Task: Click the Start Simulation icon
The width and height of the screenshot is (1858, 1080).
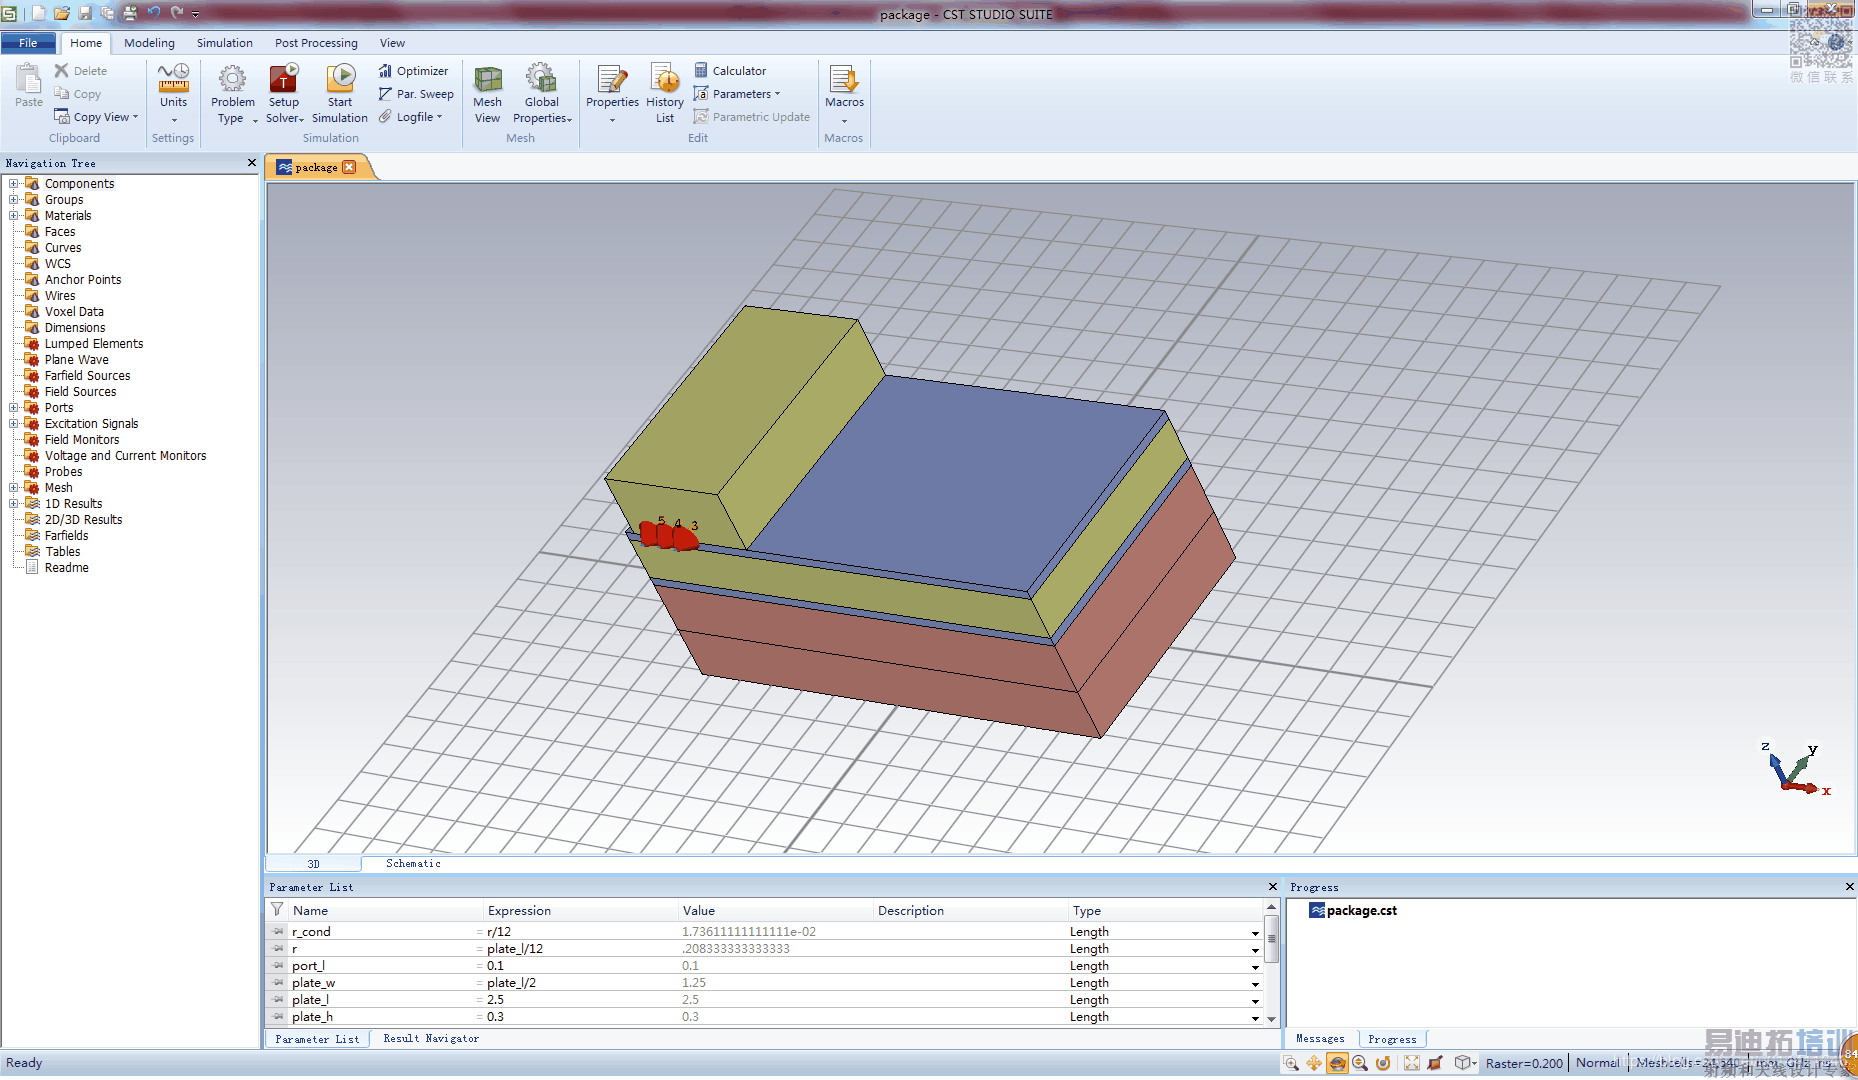Action: pos(340,80)
